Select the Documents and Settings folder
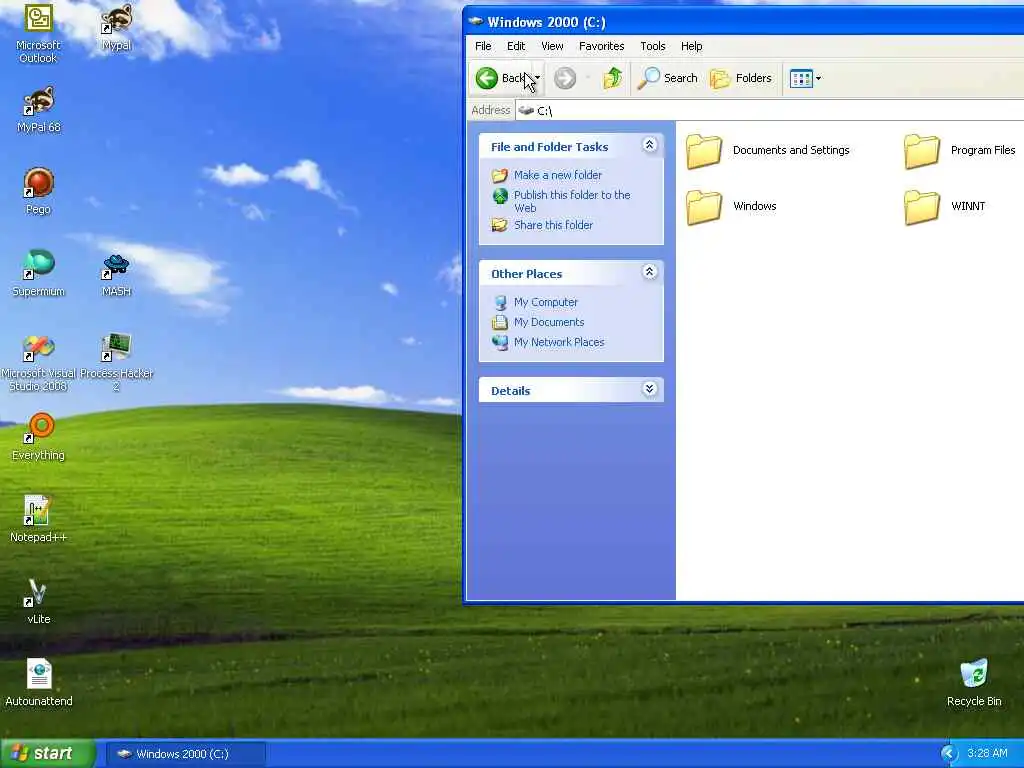 [768, 150]
